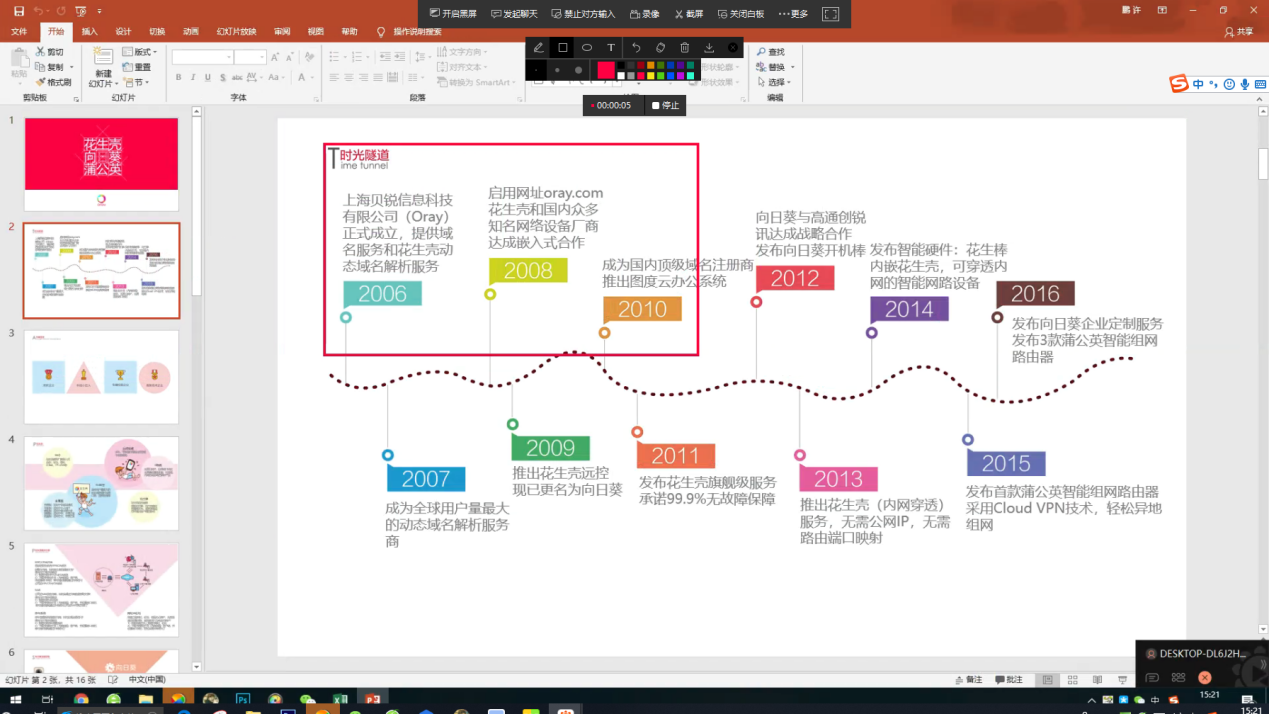
Task: Undo the last whiteboard annotation
Action: 636,48
